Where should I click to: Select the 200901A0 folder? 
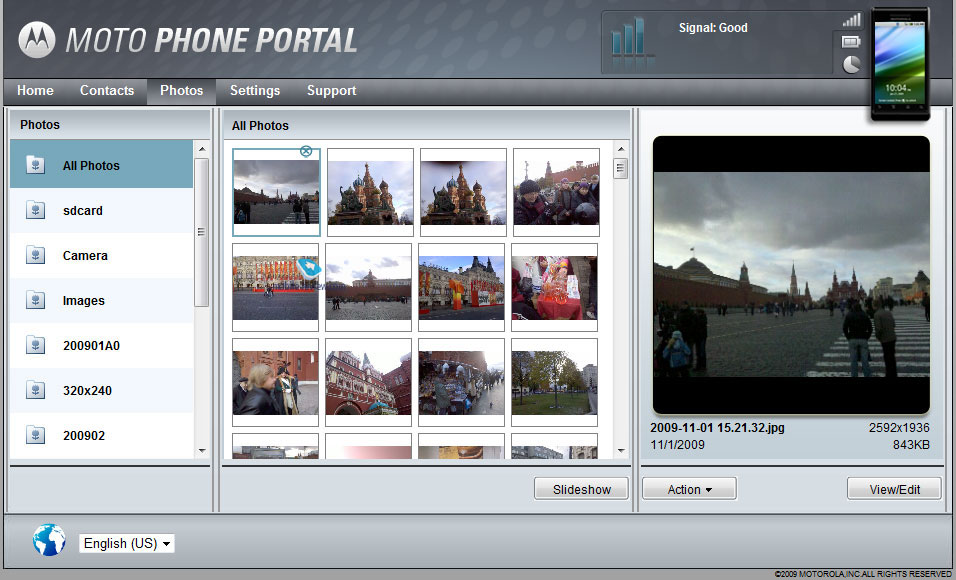(x=102, y=345)
